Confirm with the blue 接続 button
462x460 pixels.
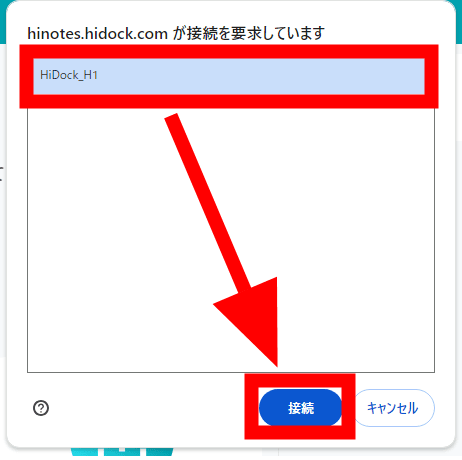(x=300, y=407)
